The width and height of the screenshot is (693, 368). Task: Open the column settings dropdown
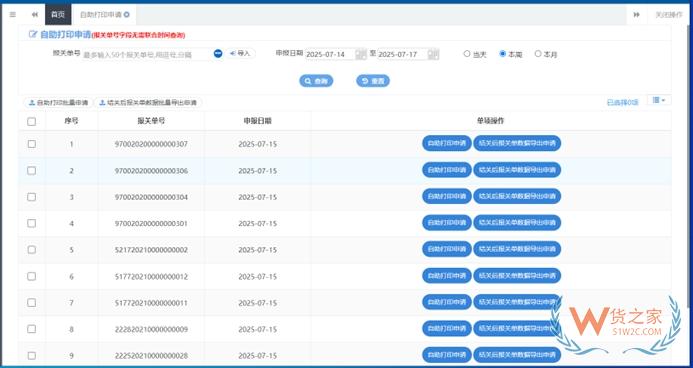[x=659, y=100]
